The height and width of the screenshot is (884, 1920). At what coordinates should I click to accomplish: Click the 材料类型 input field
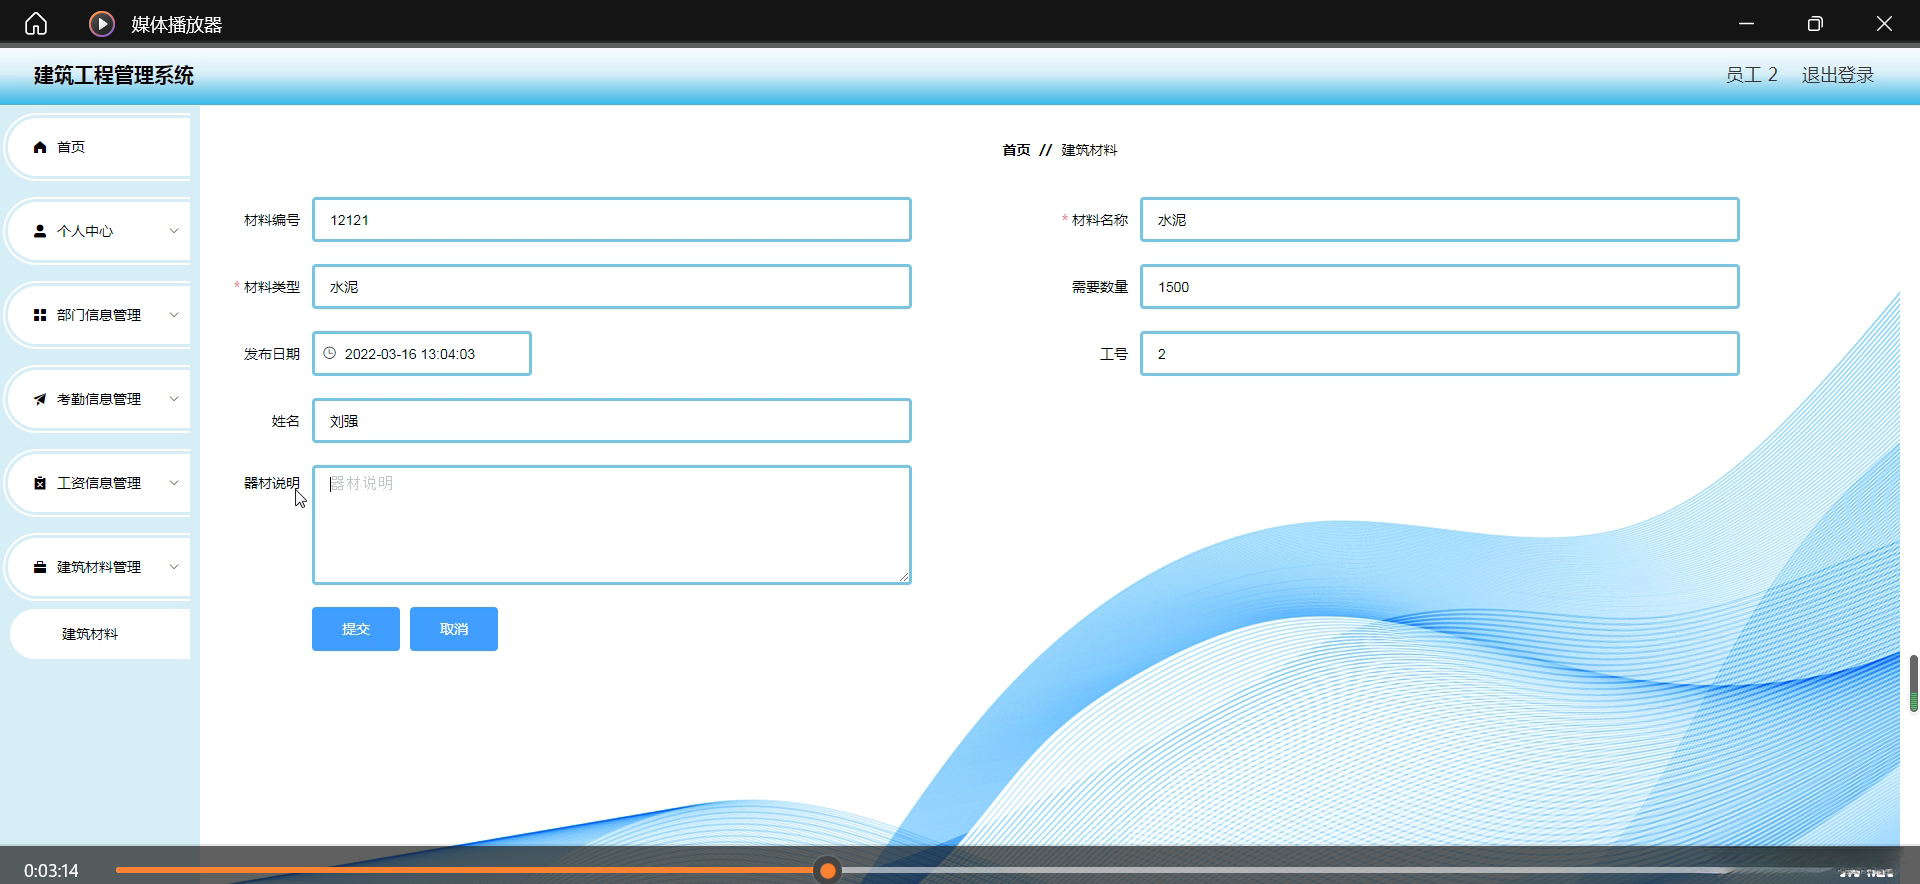point(612,287)
